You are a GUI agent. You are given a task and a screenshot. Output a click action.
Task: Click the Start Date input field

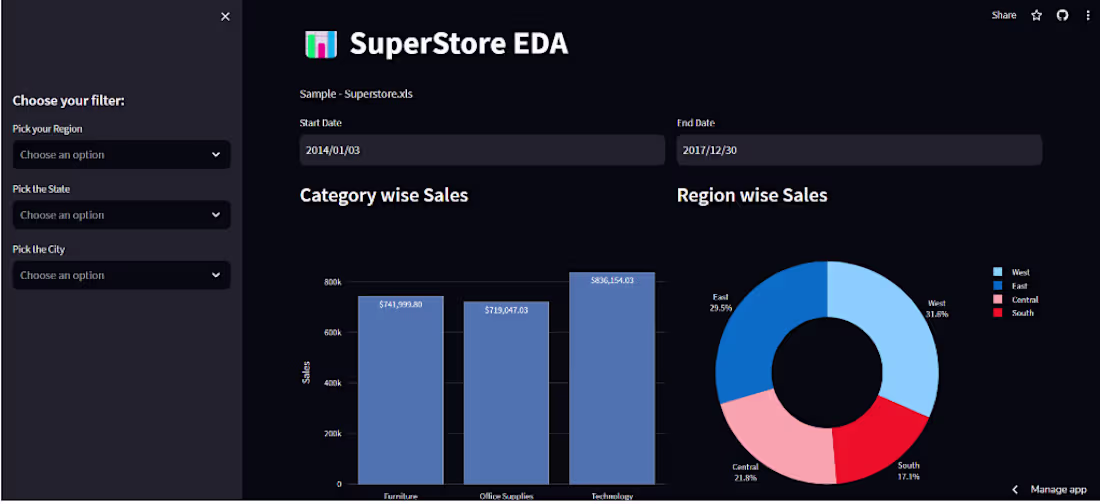click(482, 150)
